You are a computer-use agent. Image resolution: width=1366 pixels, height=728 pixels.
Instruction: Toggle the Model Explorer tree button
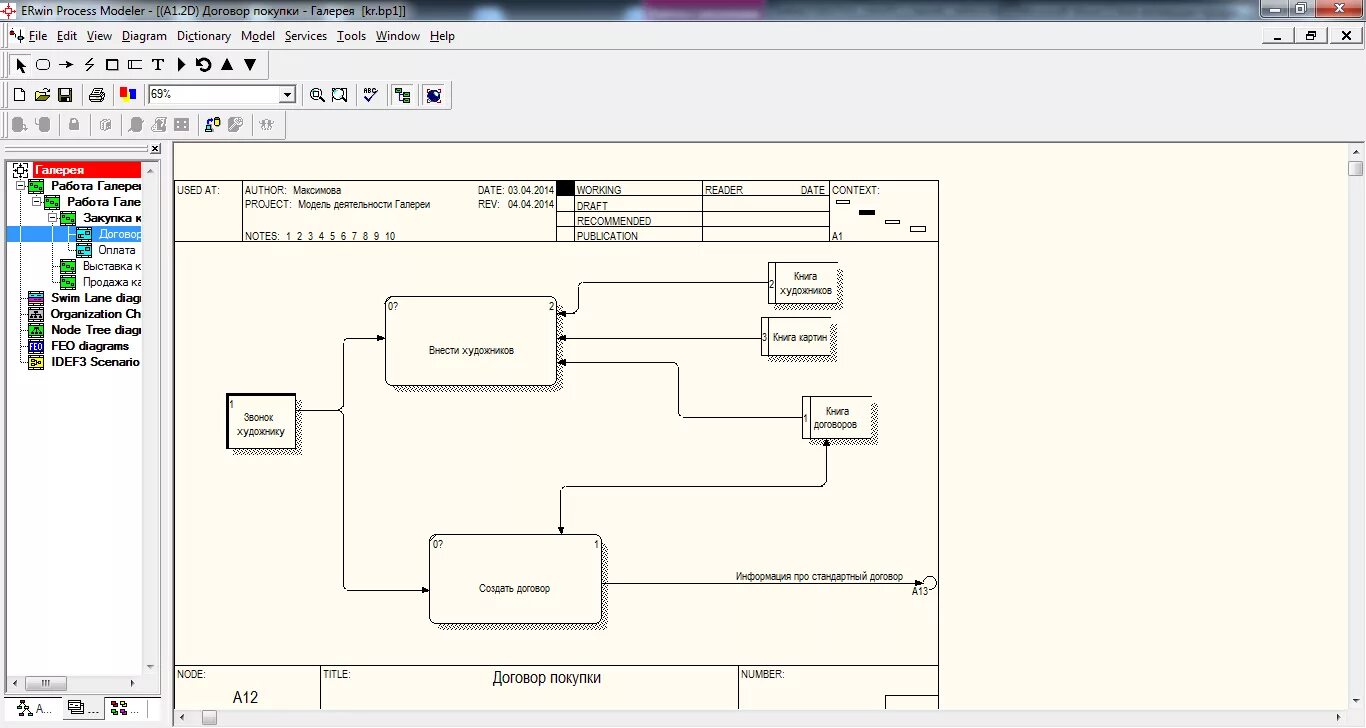tap(403, 95)
